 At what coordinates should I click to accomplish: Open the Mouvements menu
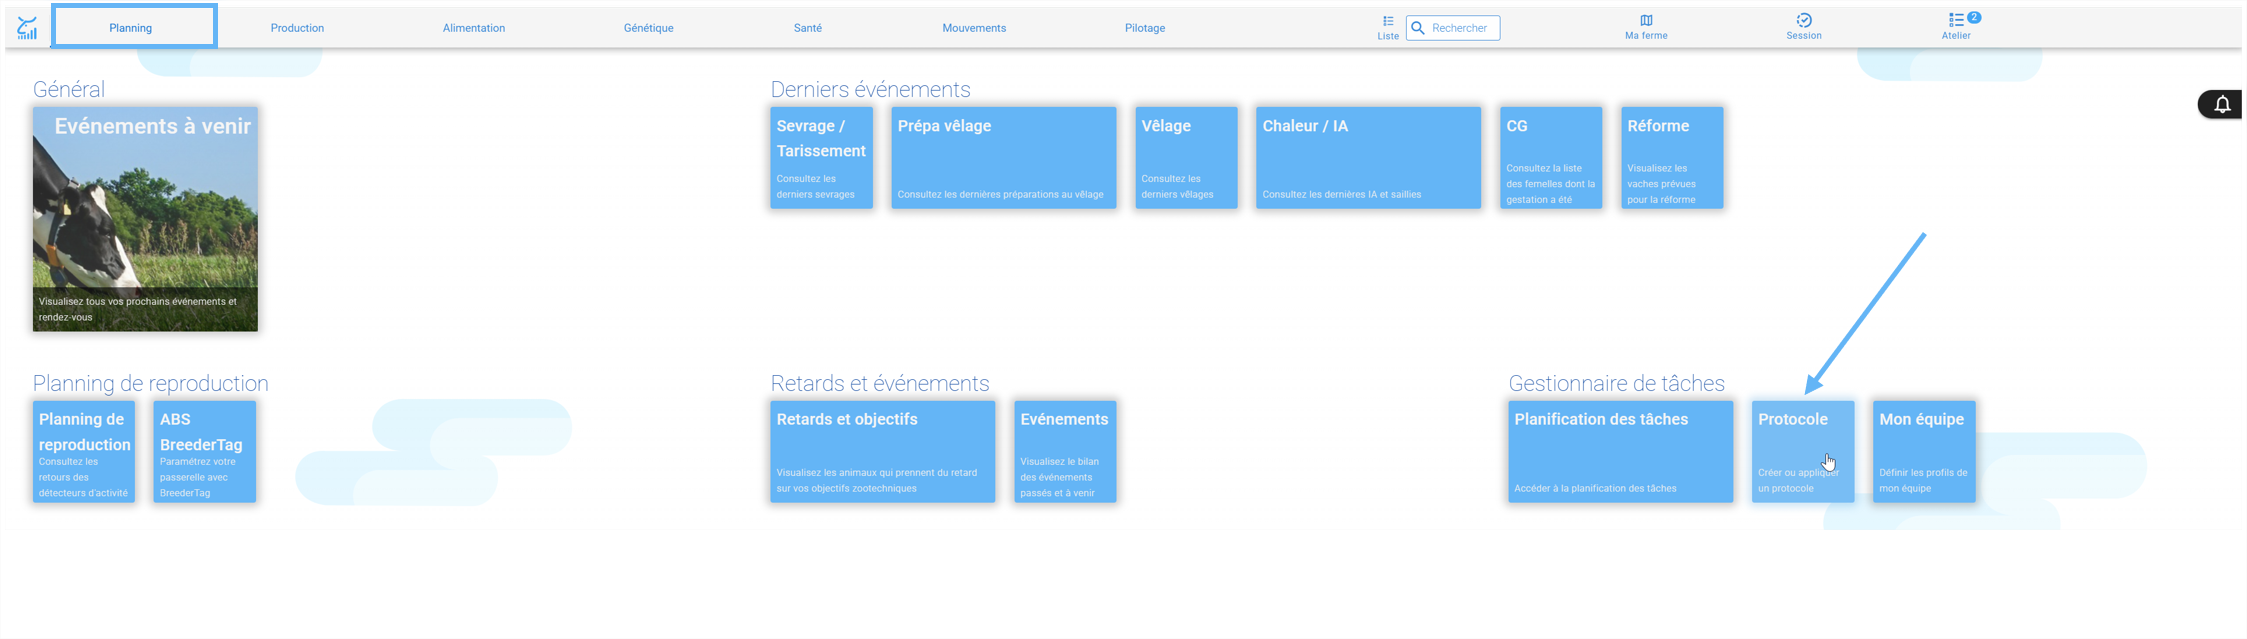pos(974,28)
